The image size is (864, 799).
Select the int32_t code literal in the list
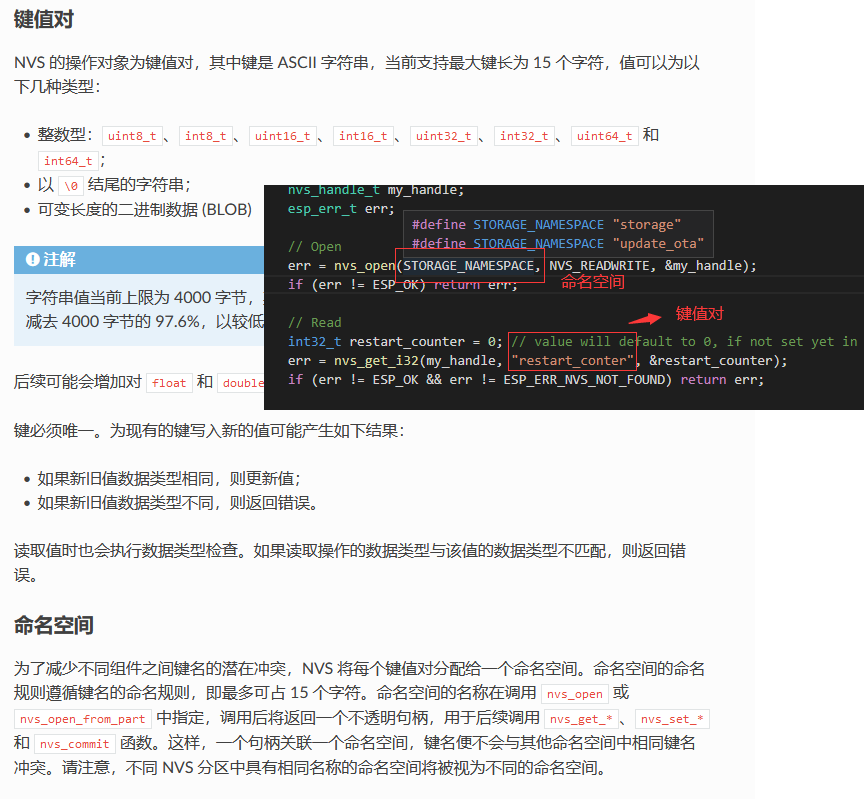click(524, 136)
